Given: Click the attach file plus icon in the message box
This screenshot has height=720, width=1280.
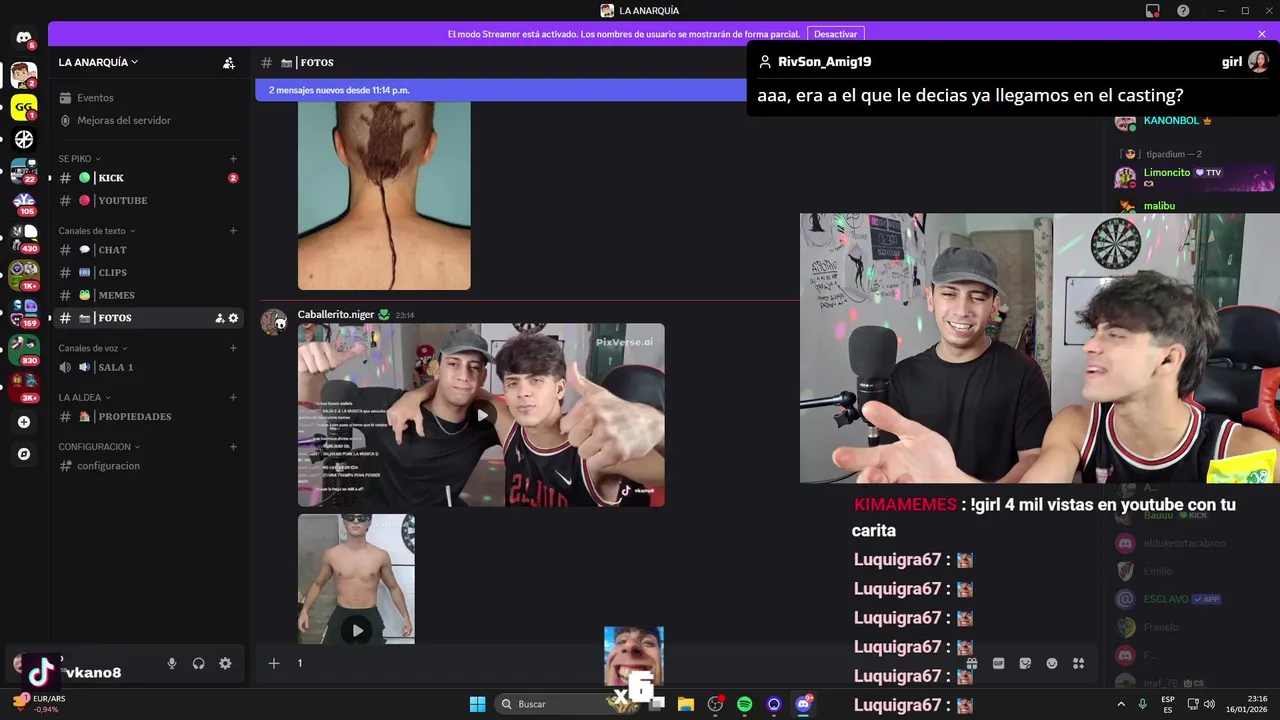Looking at the screenshot, I should pyautogui.click(x=273, y=663).
